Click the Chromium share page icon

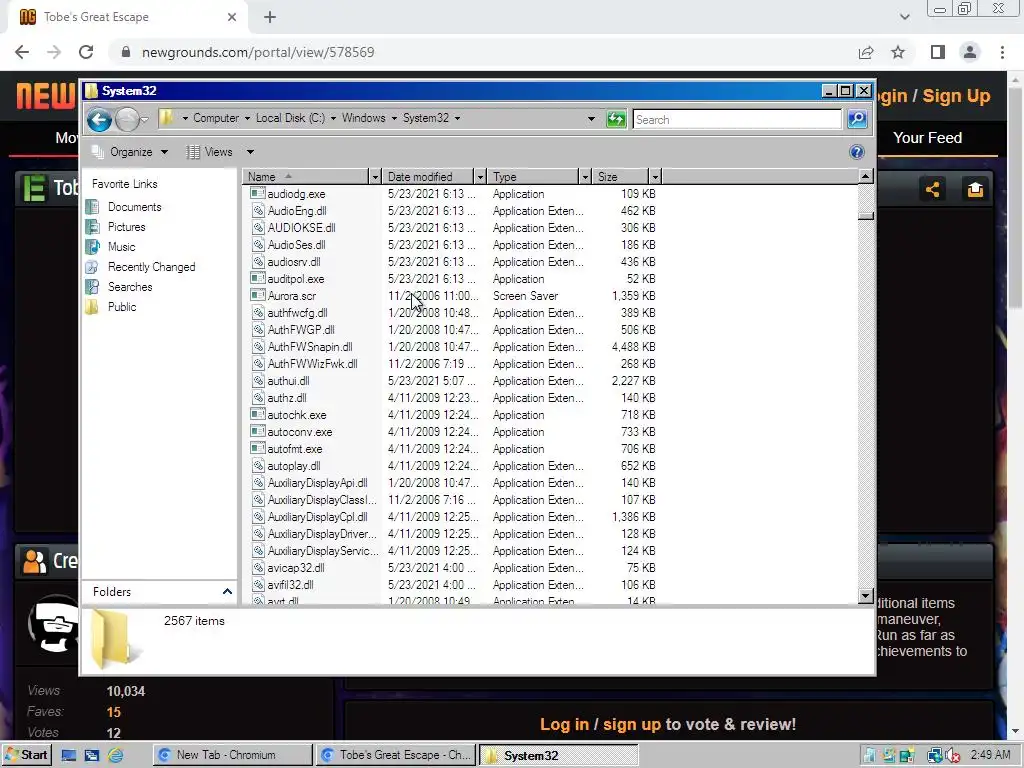pos(866,52)
